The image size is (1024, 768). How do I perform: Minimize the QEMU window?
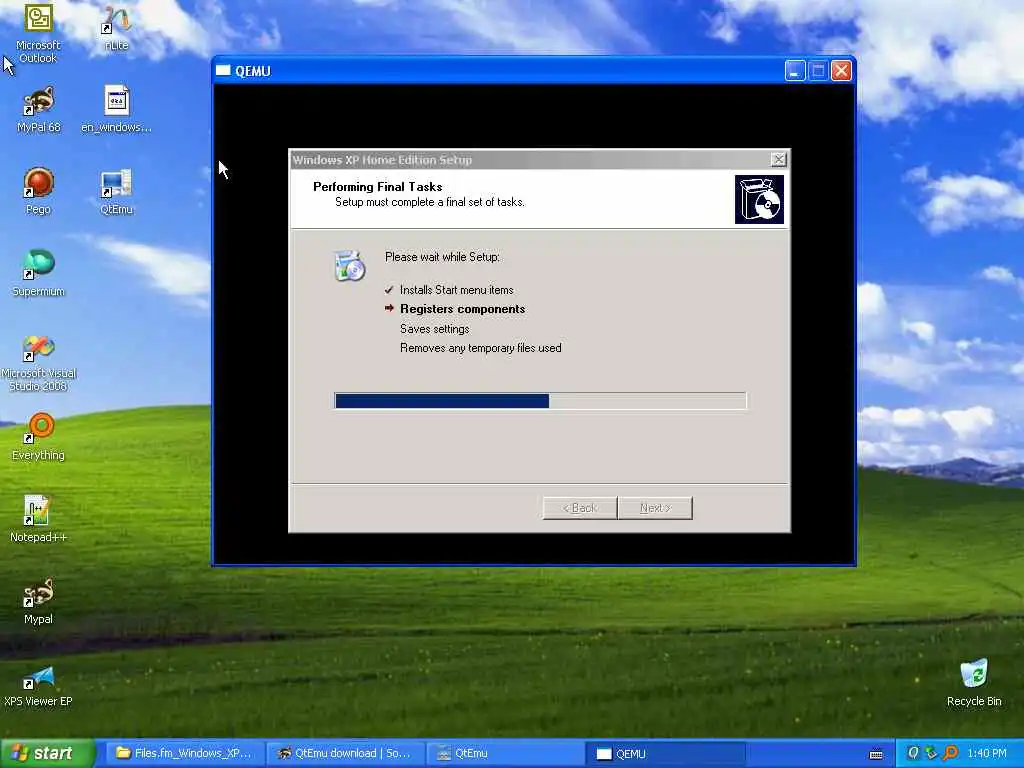click(x=795, y=71)
